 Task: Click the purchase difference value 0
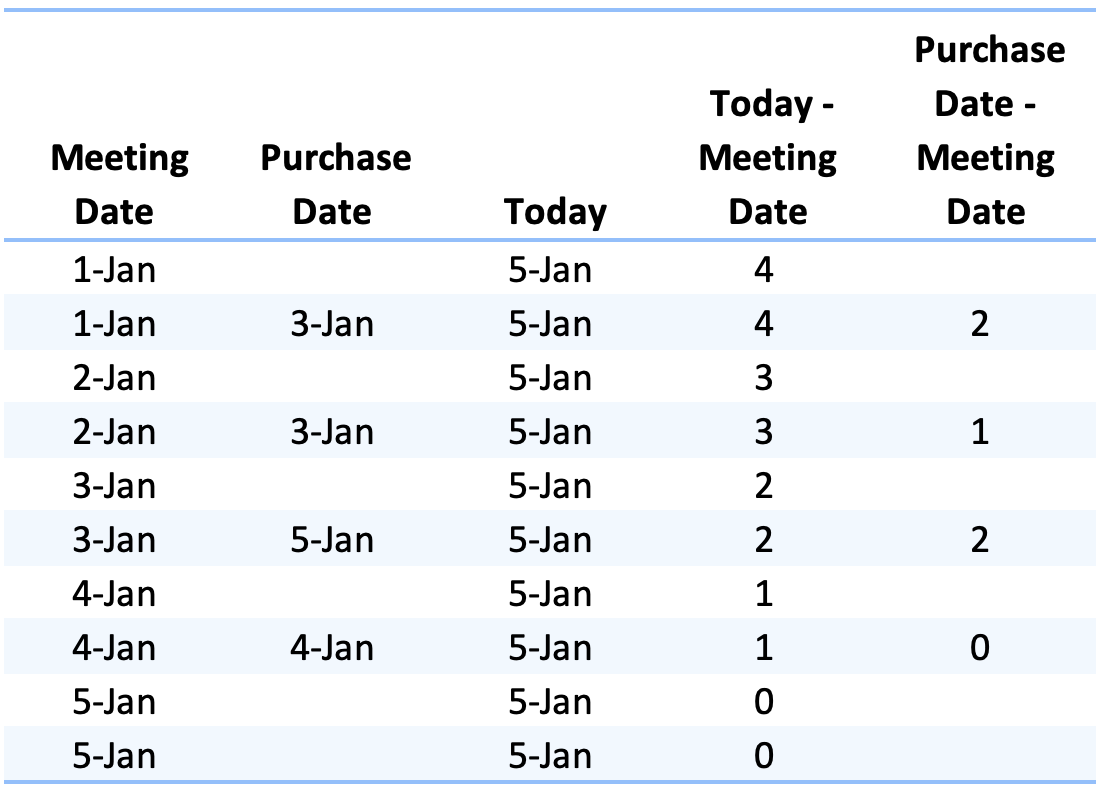coord(980,647)
